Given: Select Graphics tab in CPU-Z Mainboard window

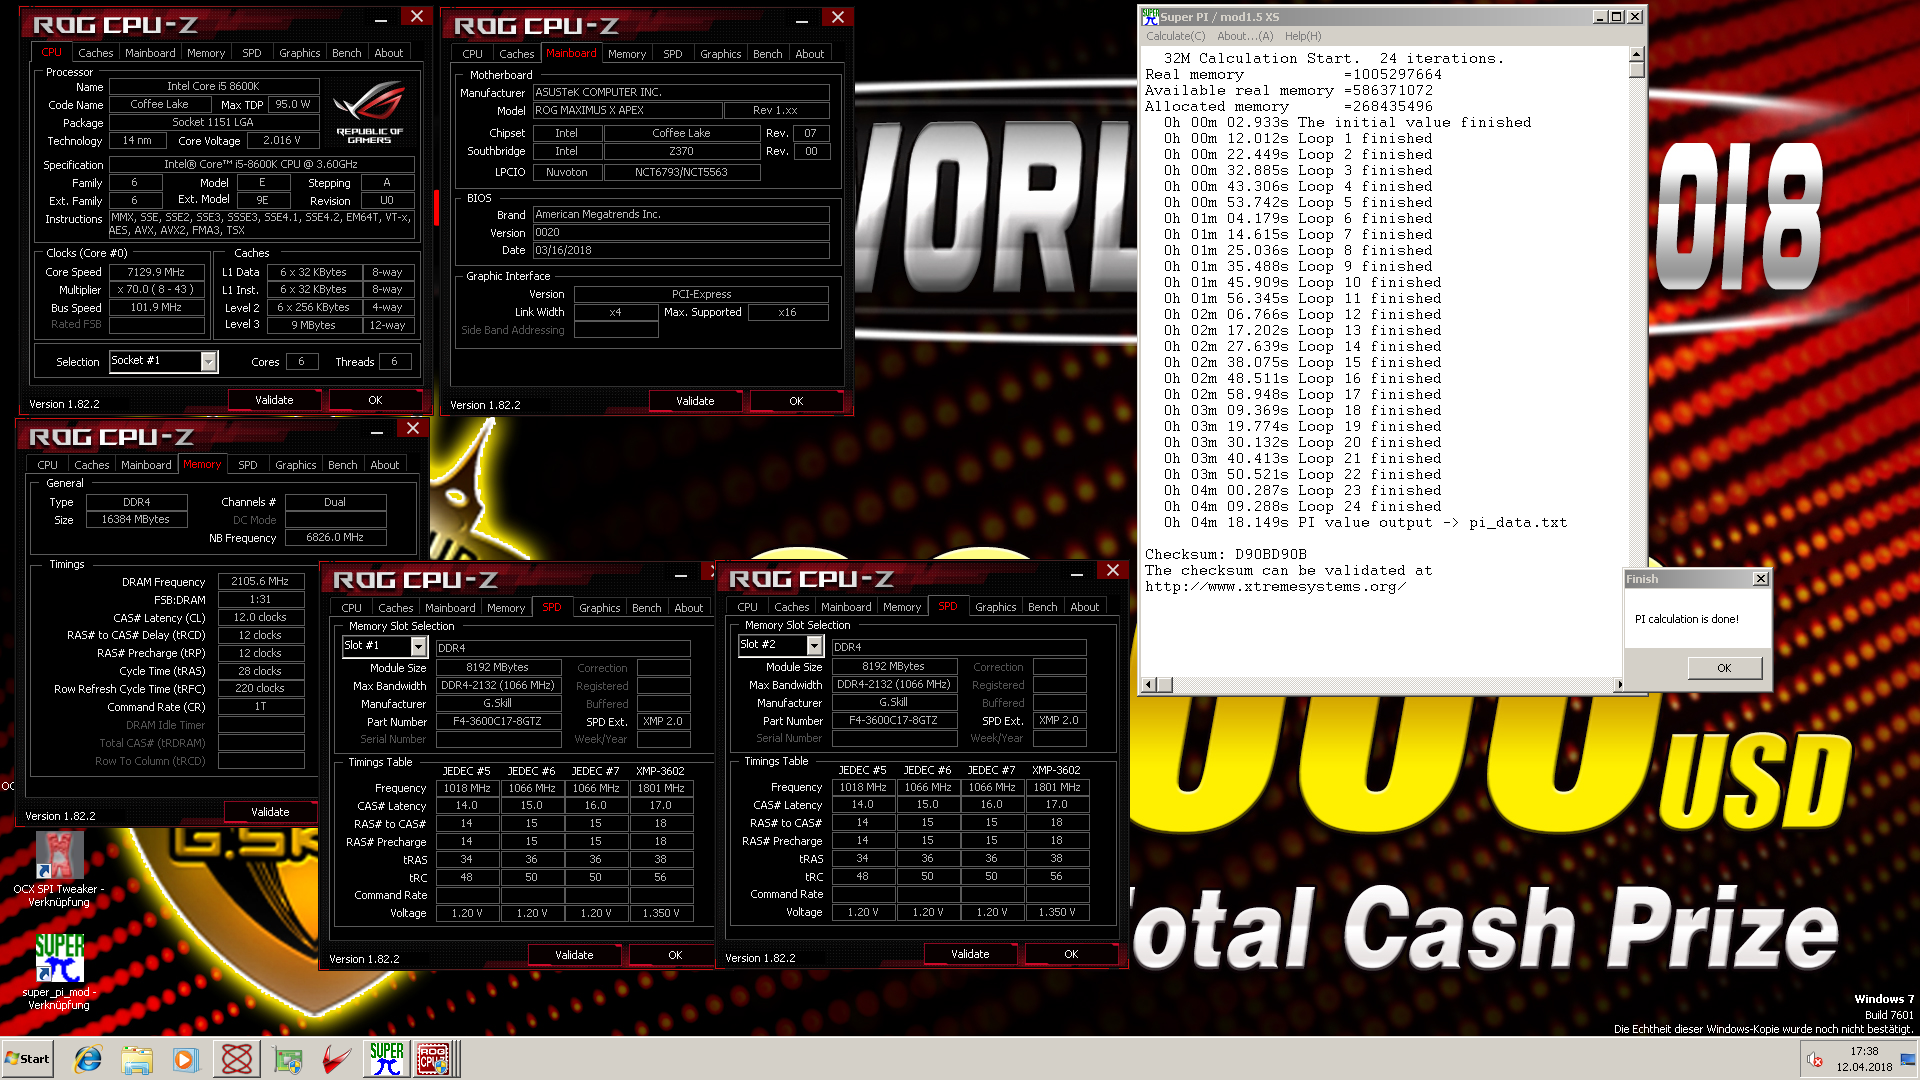Looking at the screenshot, I should click(x=720, y=54).
